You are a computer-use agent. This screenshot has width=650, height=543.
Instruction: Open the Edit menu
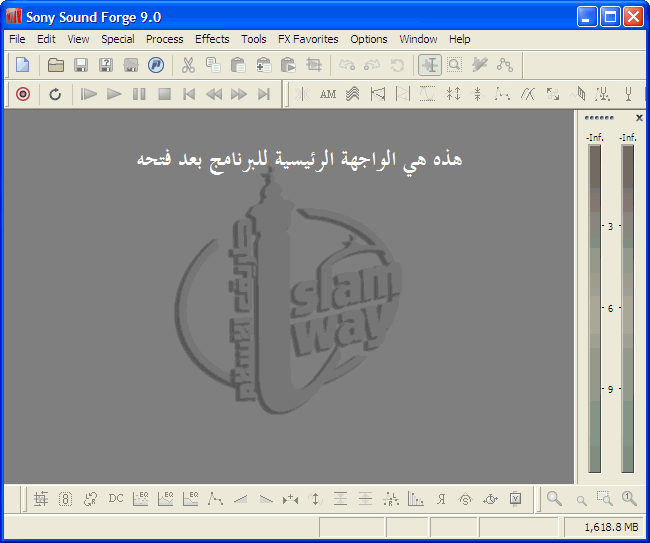[x=46, y=39]
